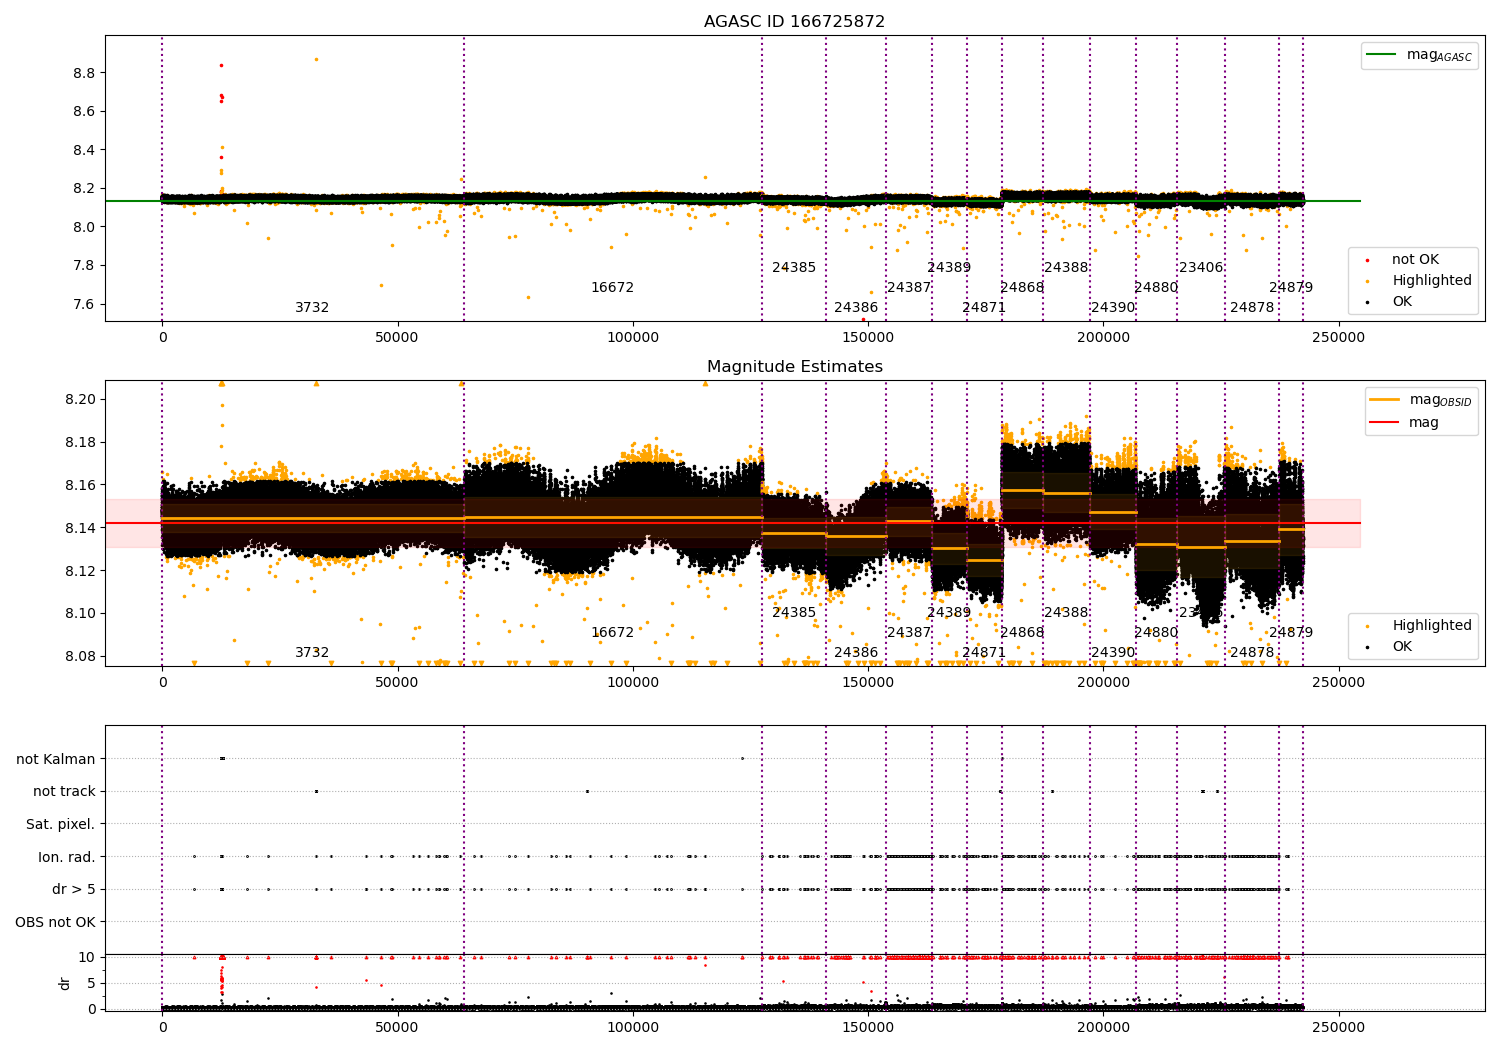Click OBSID label 16672 in middle plot
Viewport: 1500px width, 1050px height.
tap(612, 632)
